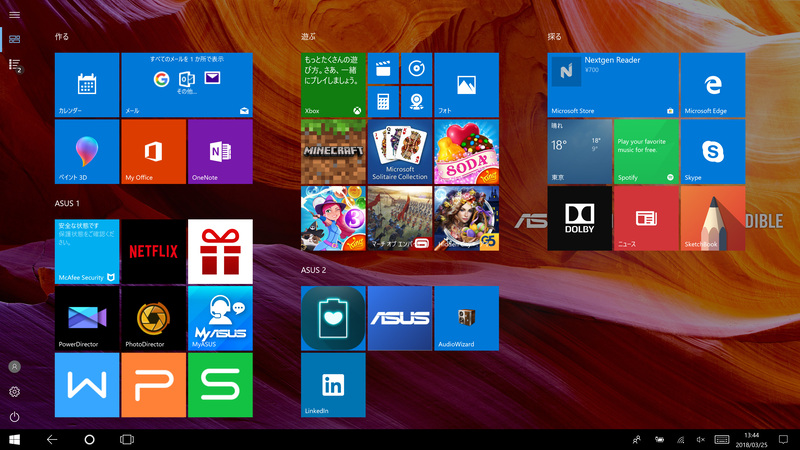The image size is (800, 450).
Task: Open the Mail tile
Action: tap(187, 85)
